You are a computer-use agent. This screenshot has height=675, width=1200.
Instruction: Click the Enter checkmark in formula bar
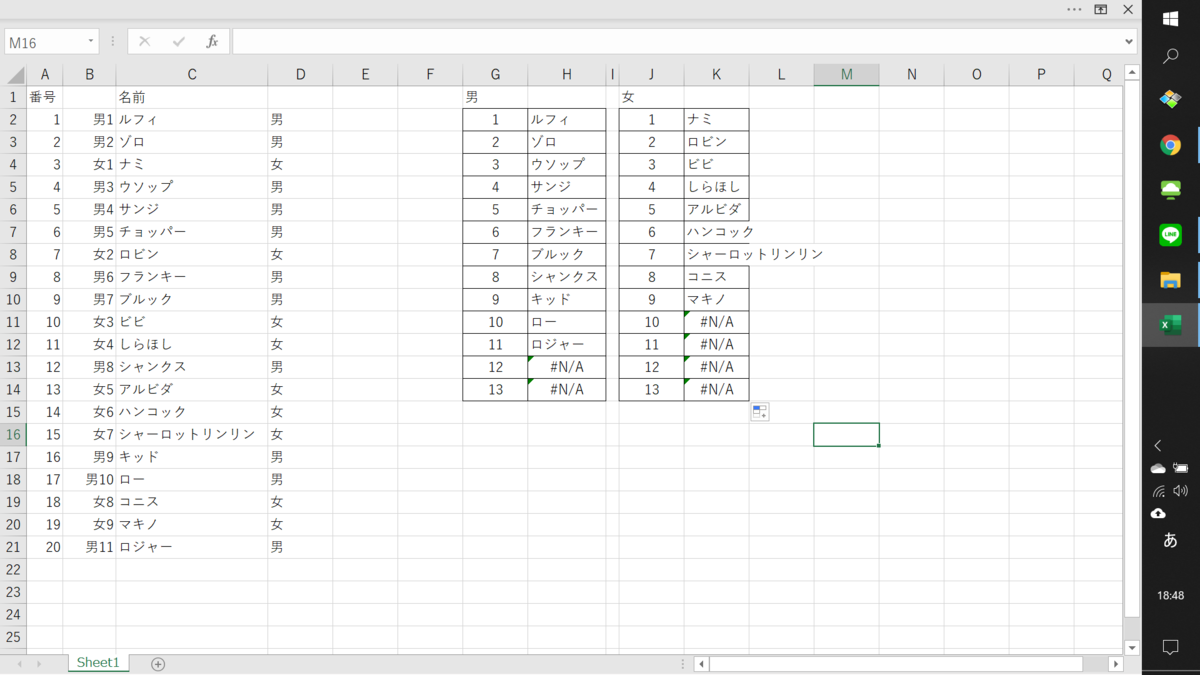(x=178, y=42)
